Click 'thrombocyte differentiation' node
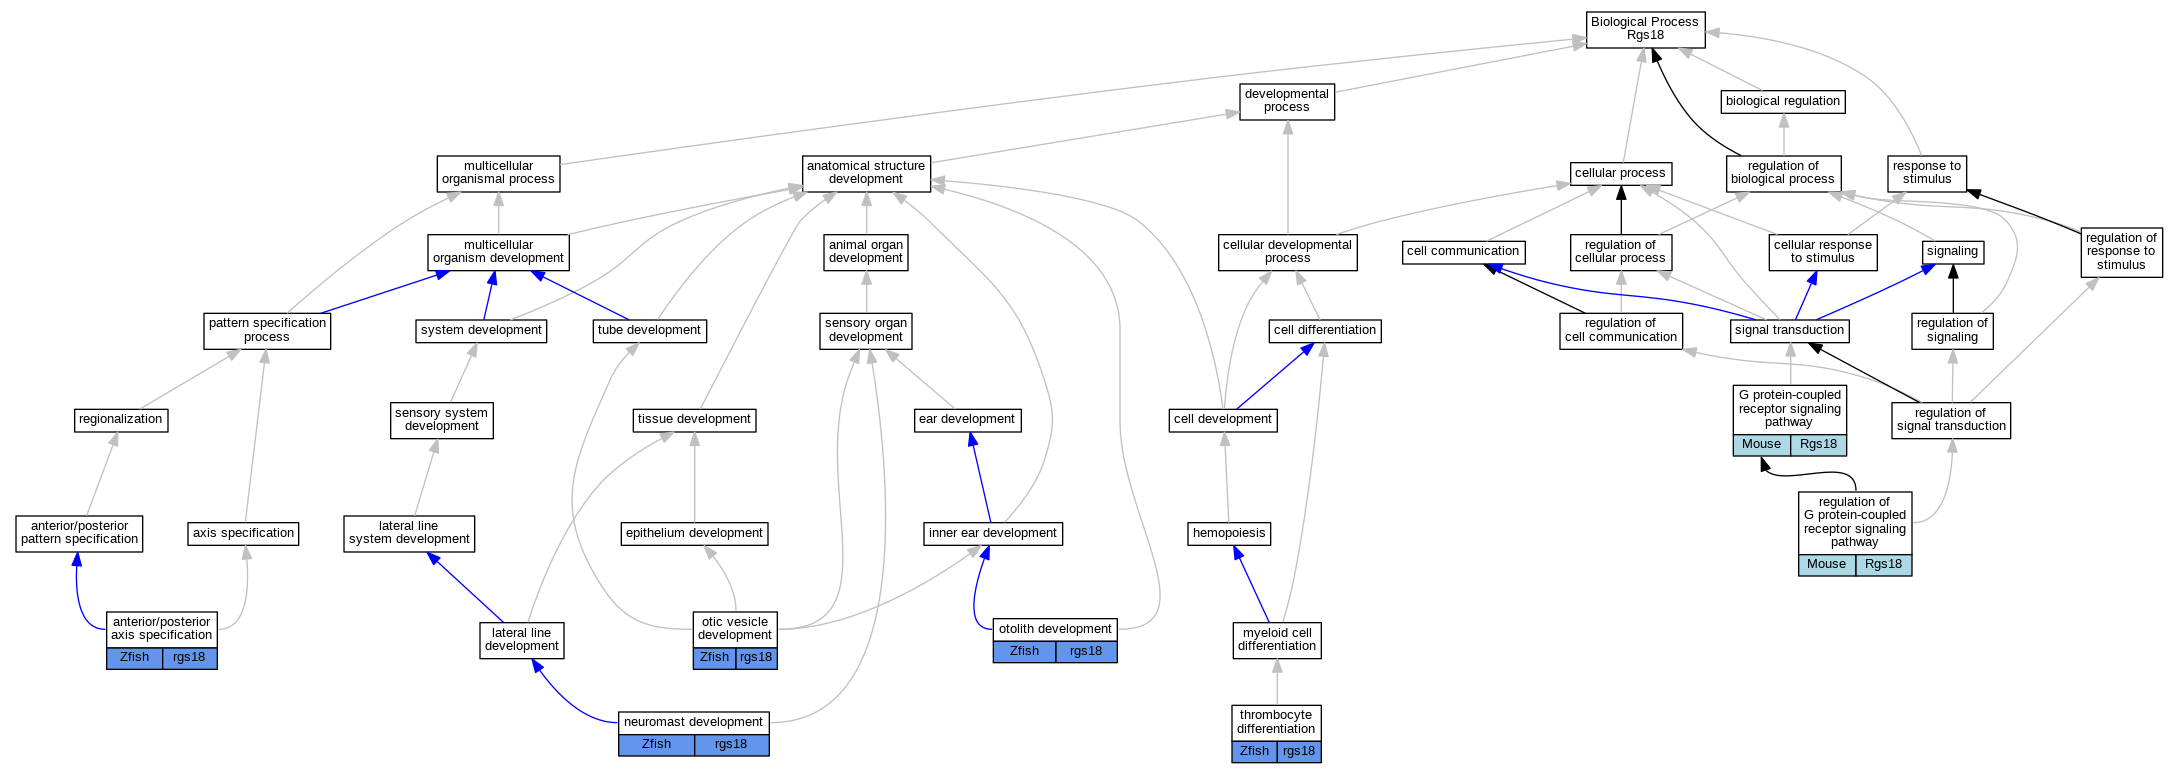Viewport: 2179px width, 773px height. tap(1277, 723)
